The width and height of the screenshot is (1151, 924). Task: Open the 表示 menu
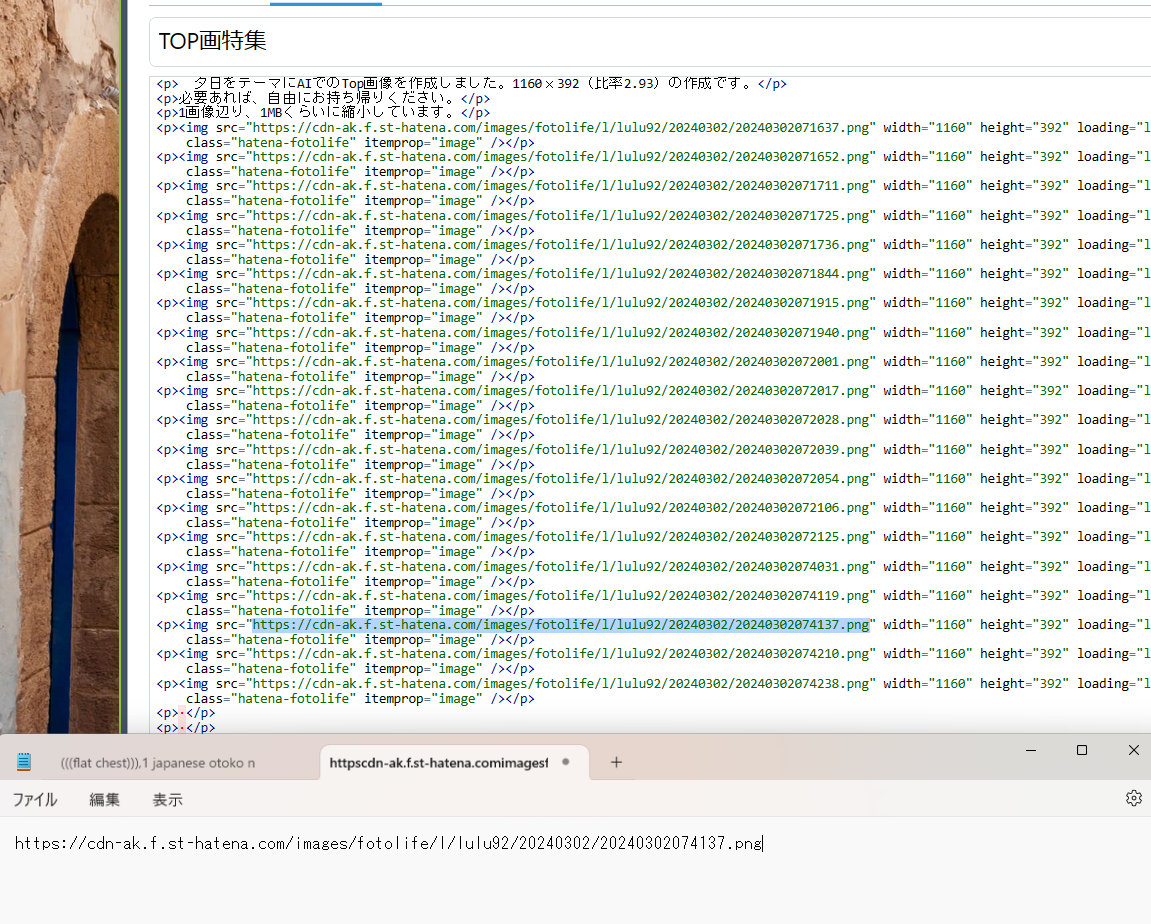[x=167, y=799]
